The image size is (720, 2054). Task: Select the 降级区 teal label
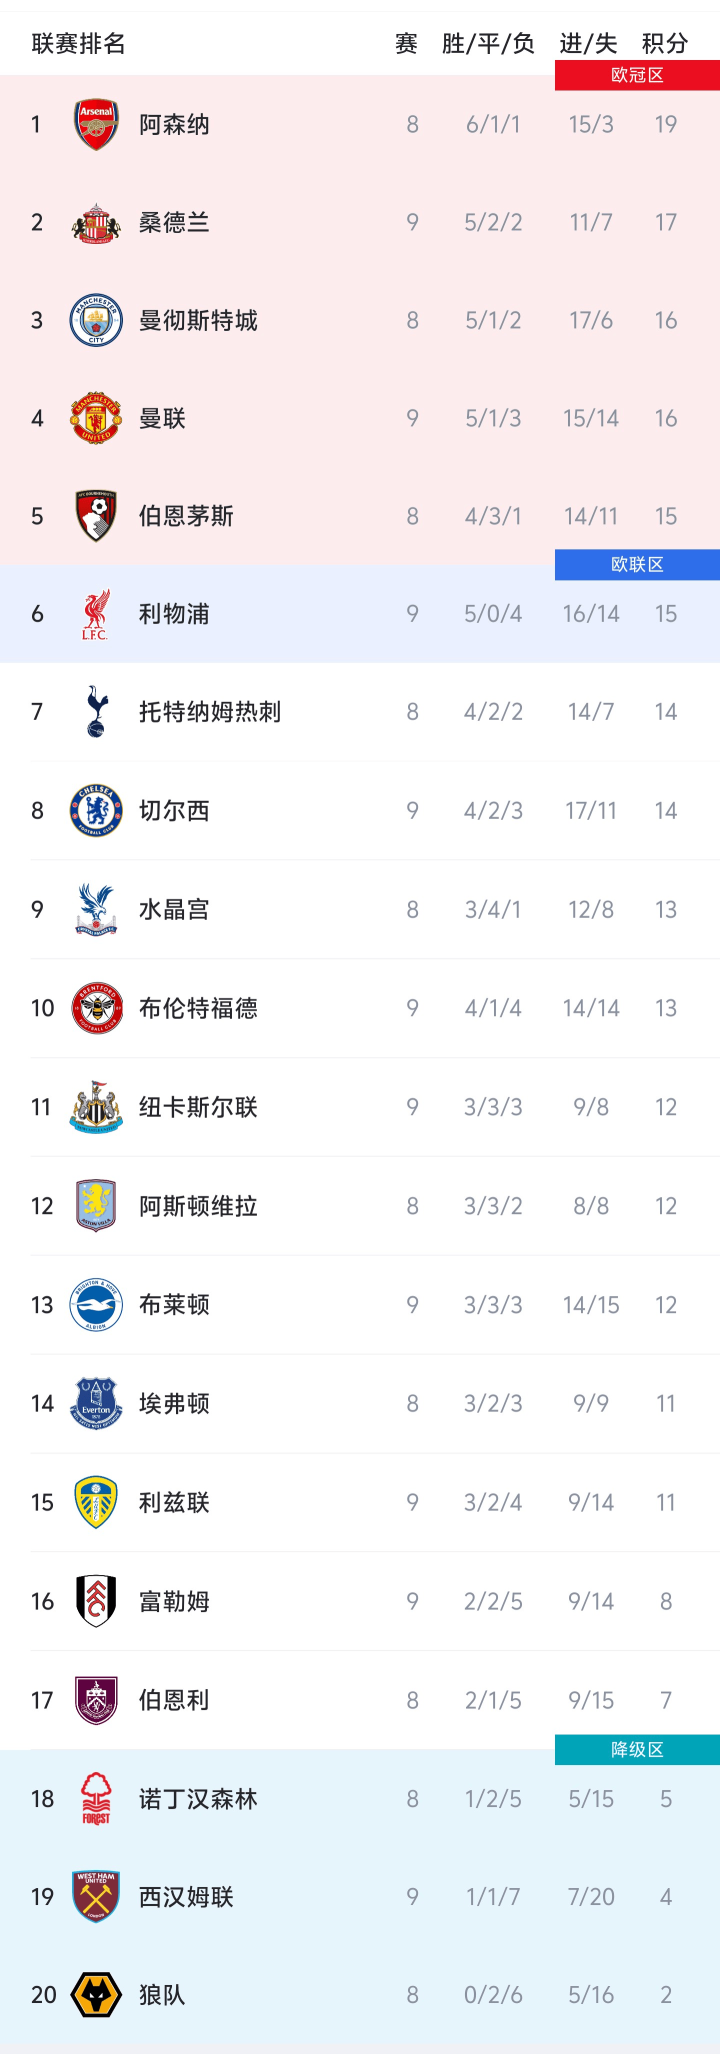(637, 1750)
